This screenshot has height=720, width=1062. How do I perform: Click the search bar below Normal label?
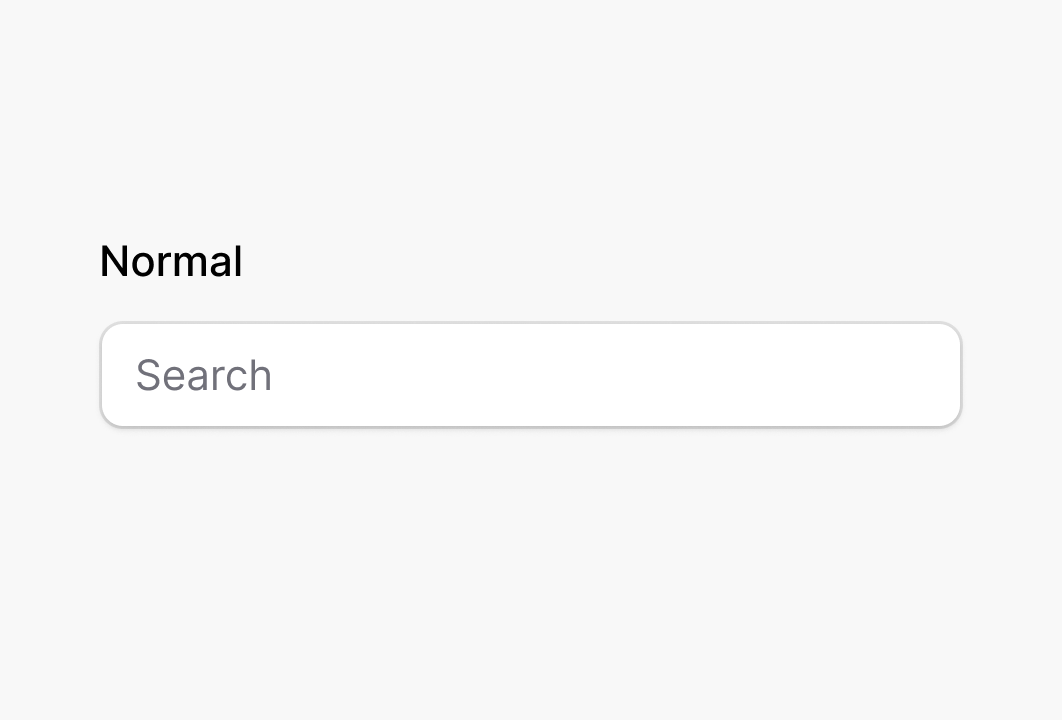[530, 375]
